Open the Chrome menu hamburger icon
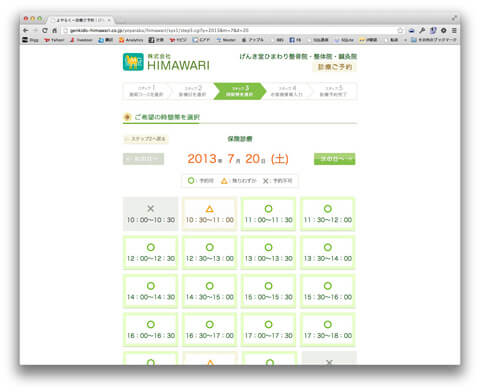The width and height of the screenshot is (480, 392). pyautogui.click(x=454, y=30)
